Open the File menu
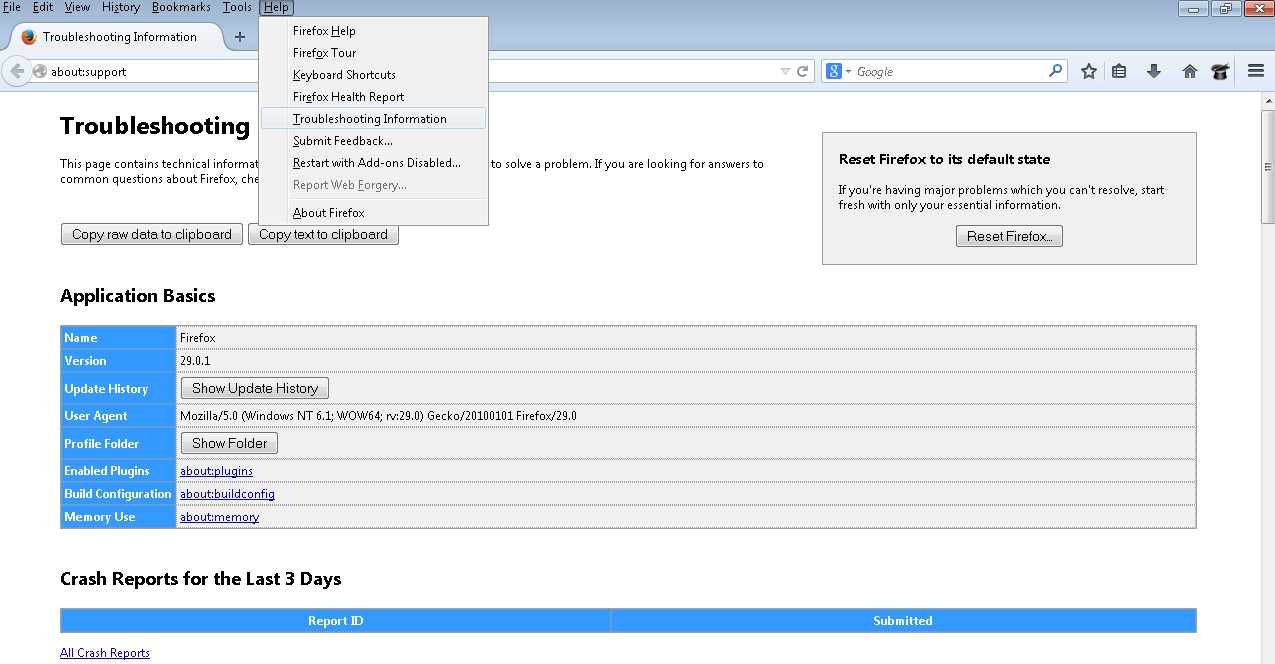This screenshot has height=664, width=1275. point(12,7)
